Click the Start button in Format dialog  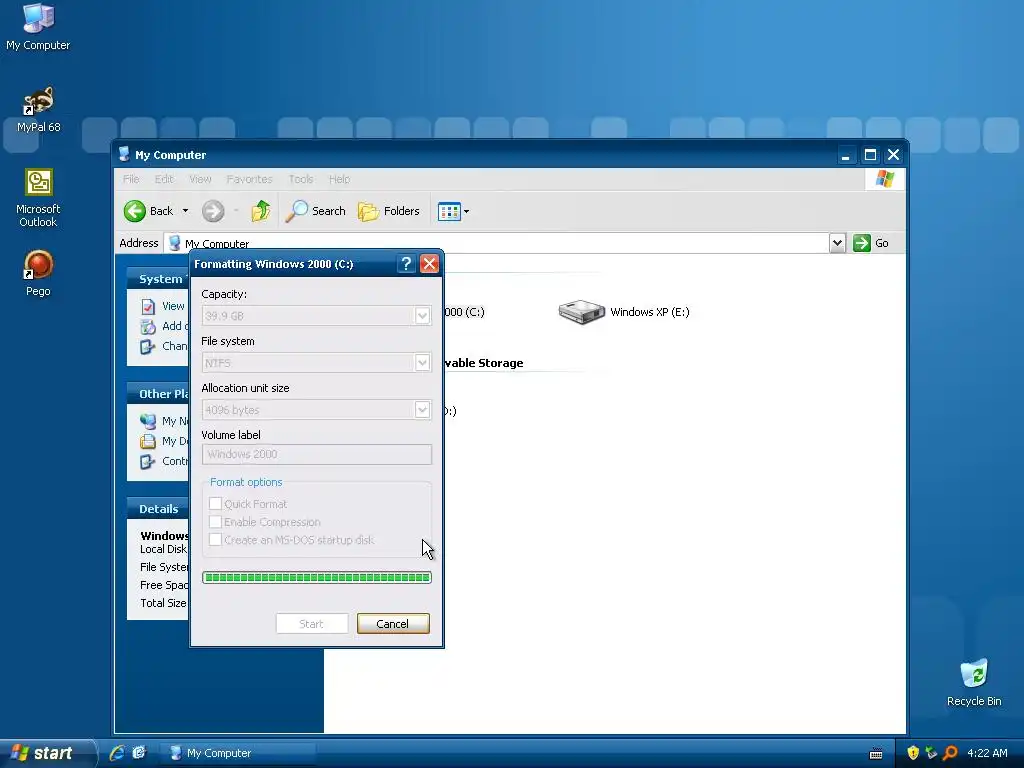[x=312, y=624]
